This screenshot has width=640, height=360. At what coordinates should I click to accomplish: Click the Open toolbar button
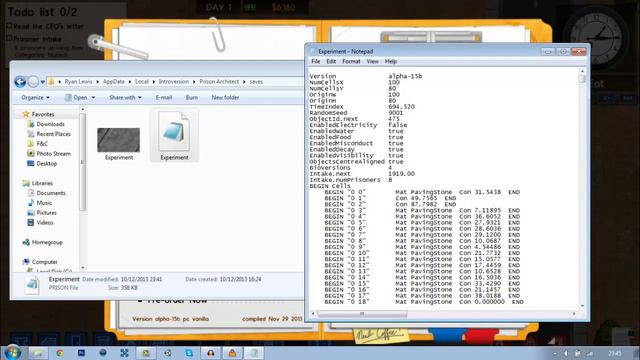pyautogui.click(x=76, y=98)
